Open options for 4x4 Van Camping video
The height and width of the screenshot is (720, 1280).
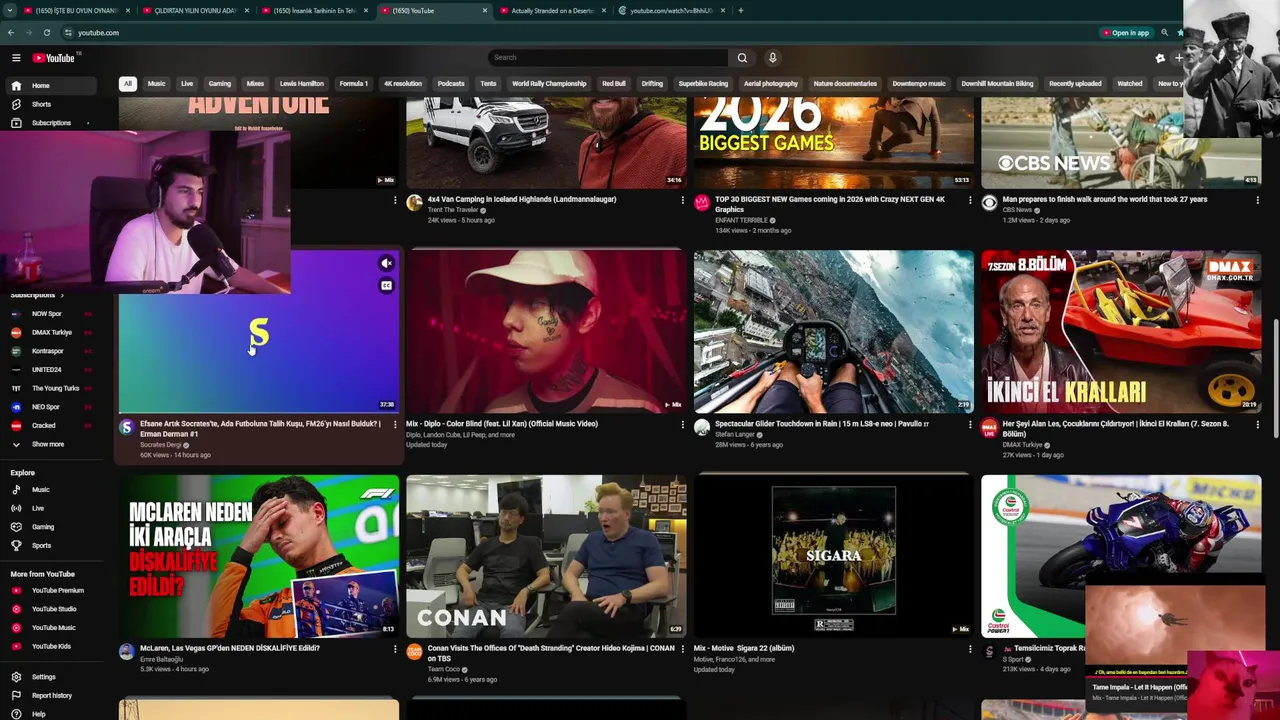(x=683, y=200)
